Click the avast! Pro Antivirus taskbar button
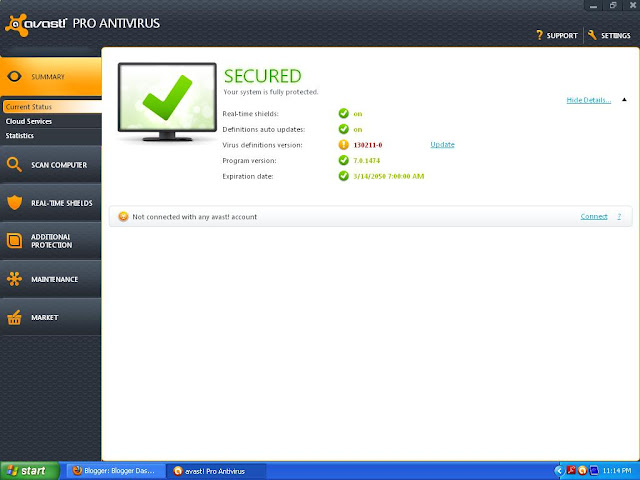This screenshot has height=480, width=640. pos(217,471)
